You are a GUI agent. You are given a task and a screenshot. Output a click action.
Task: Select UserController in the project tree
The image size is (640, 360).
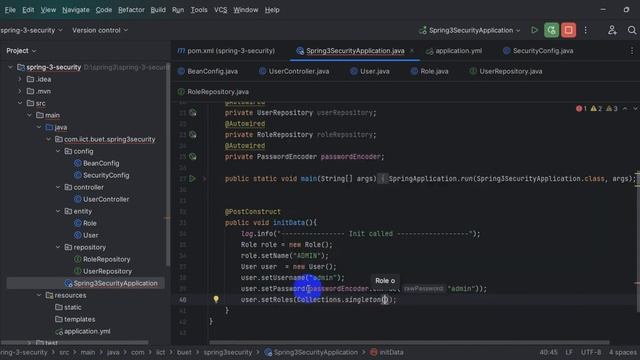point(102,199)
